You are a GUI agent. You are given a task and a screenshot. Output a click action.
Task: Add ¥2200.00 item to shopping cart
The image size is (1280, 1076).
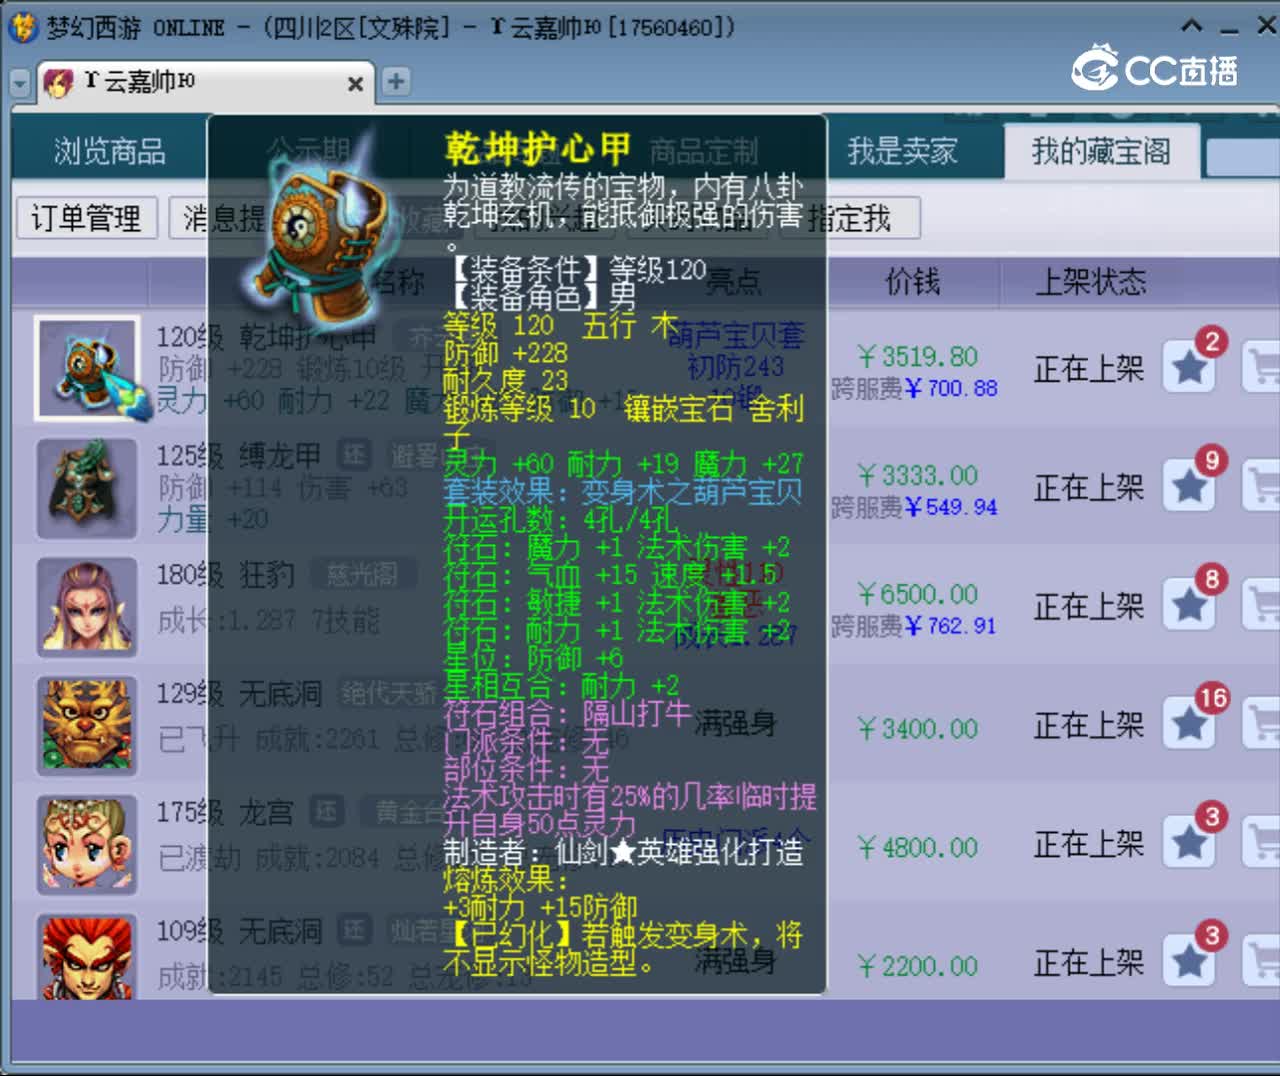1261,961
